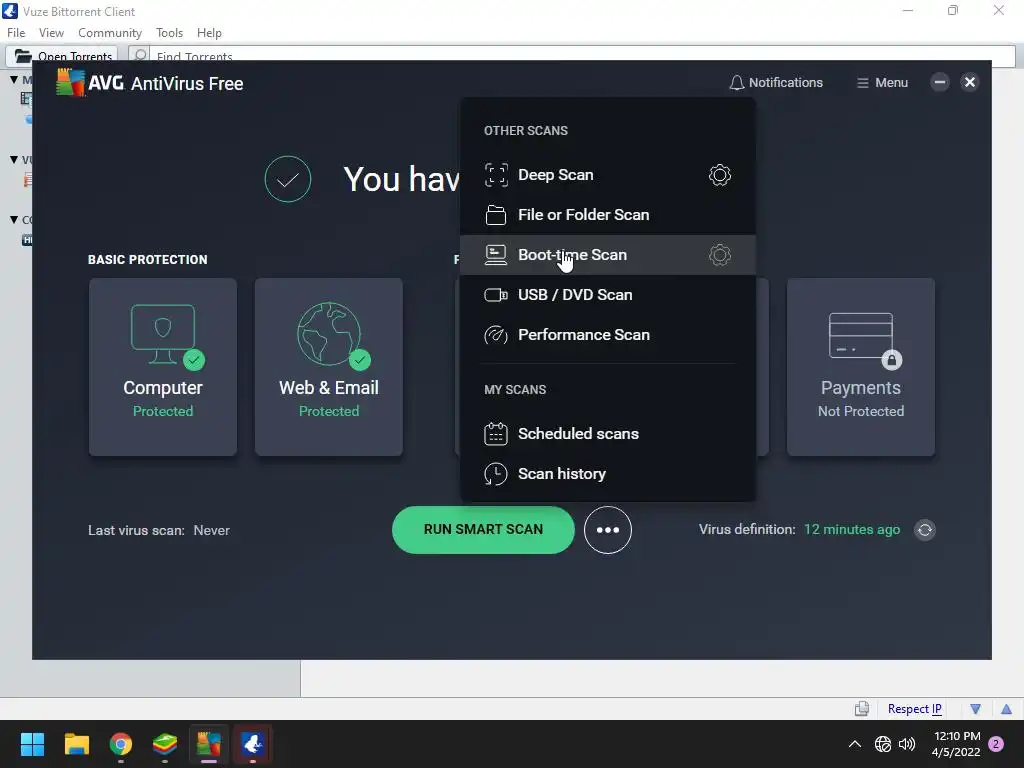Show hidden system tray icons
Screen dimensions: 1024x768
coord(854,744)
